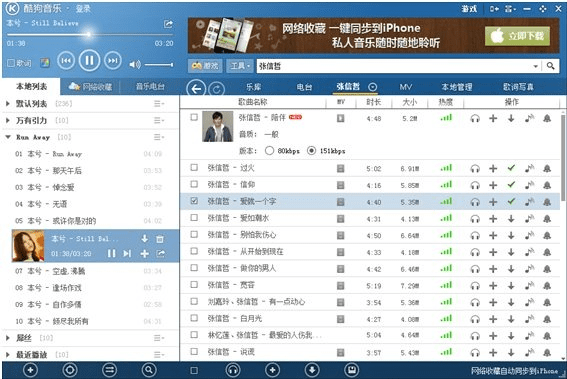Click the bottom save disk icon
Viewport: 567px width, 379px height.
[x=351, y=370]
